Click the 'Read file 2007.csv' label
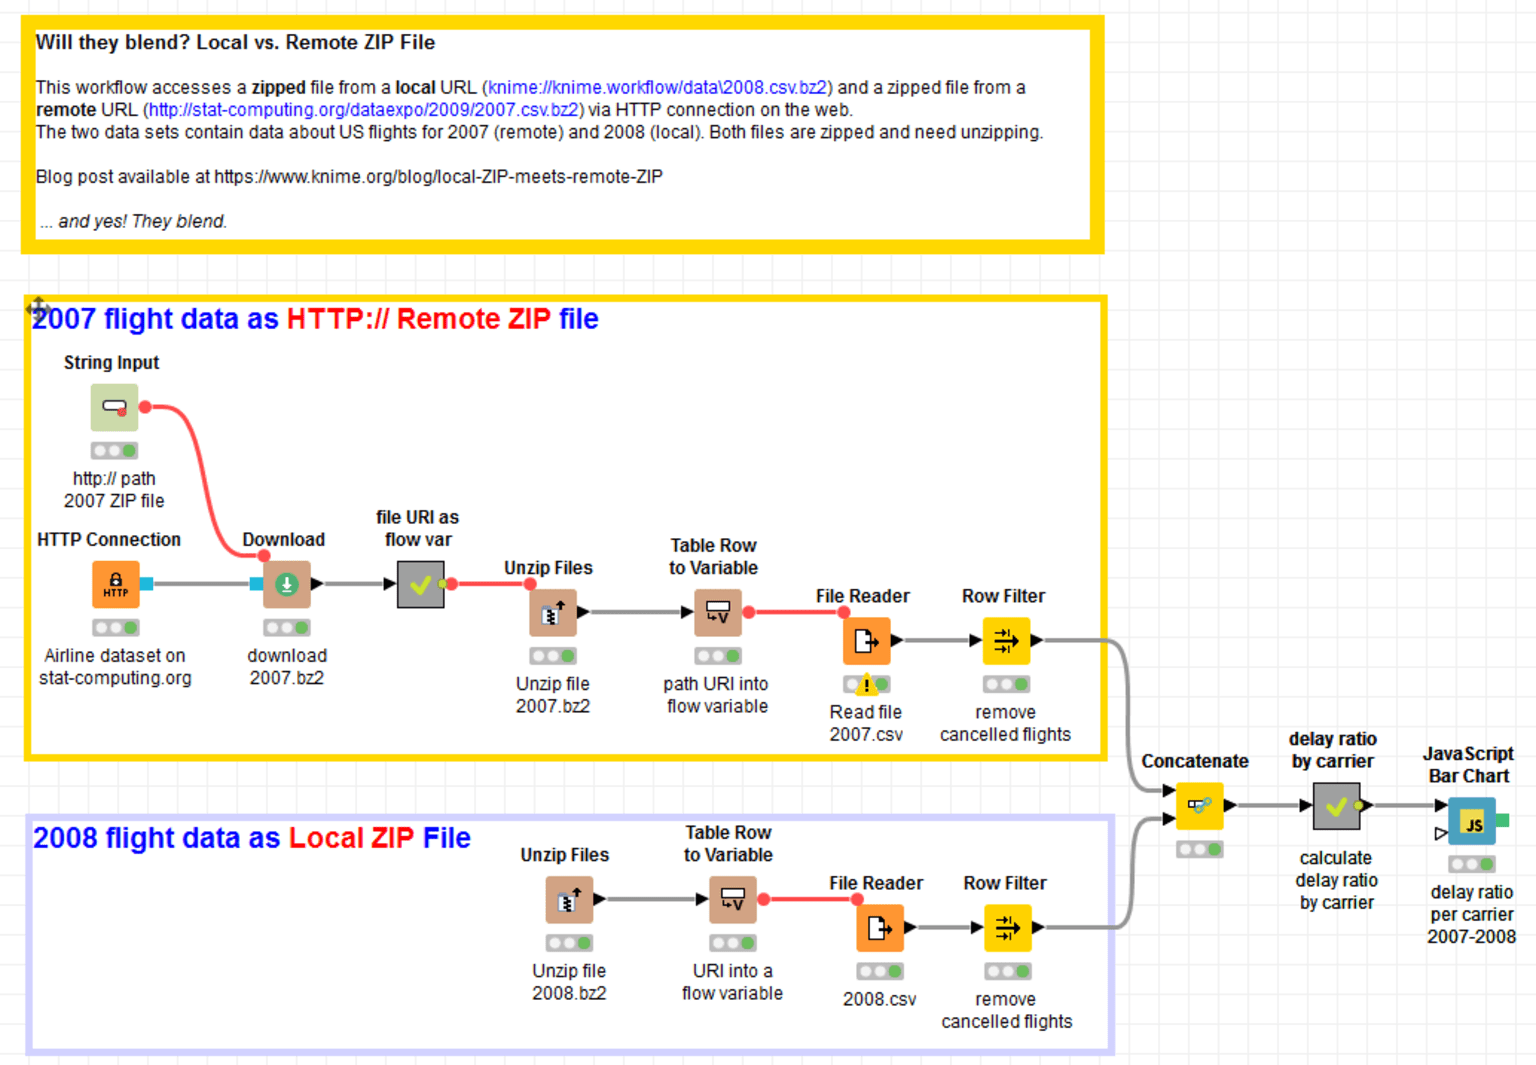1536x1065 pixels. [866, 723]
